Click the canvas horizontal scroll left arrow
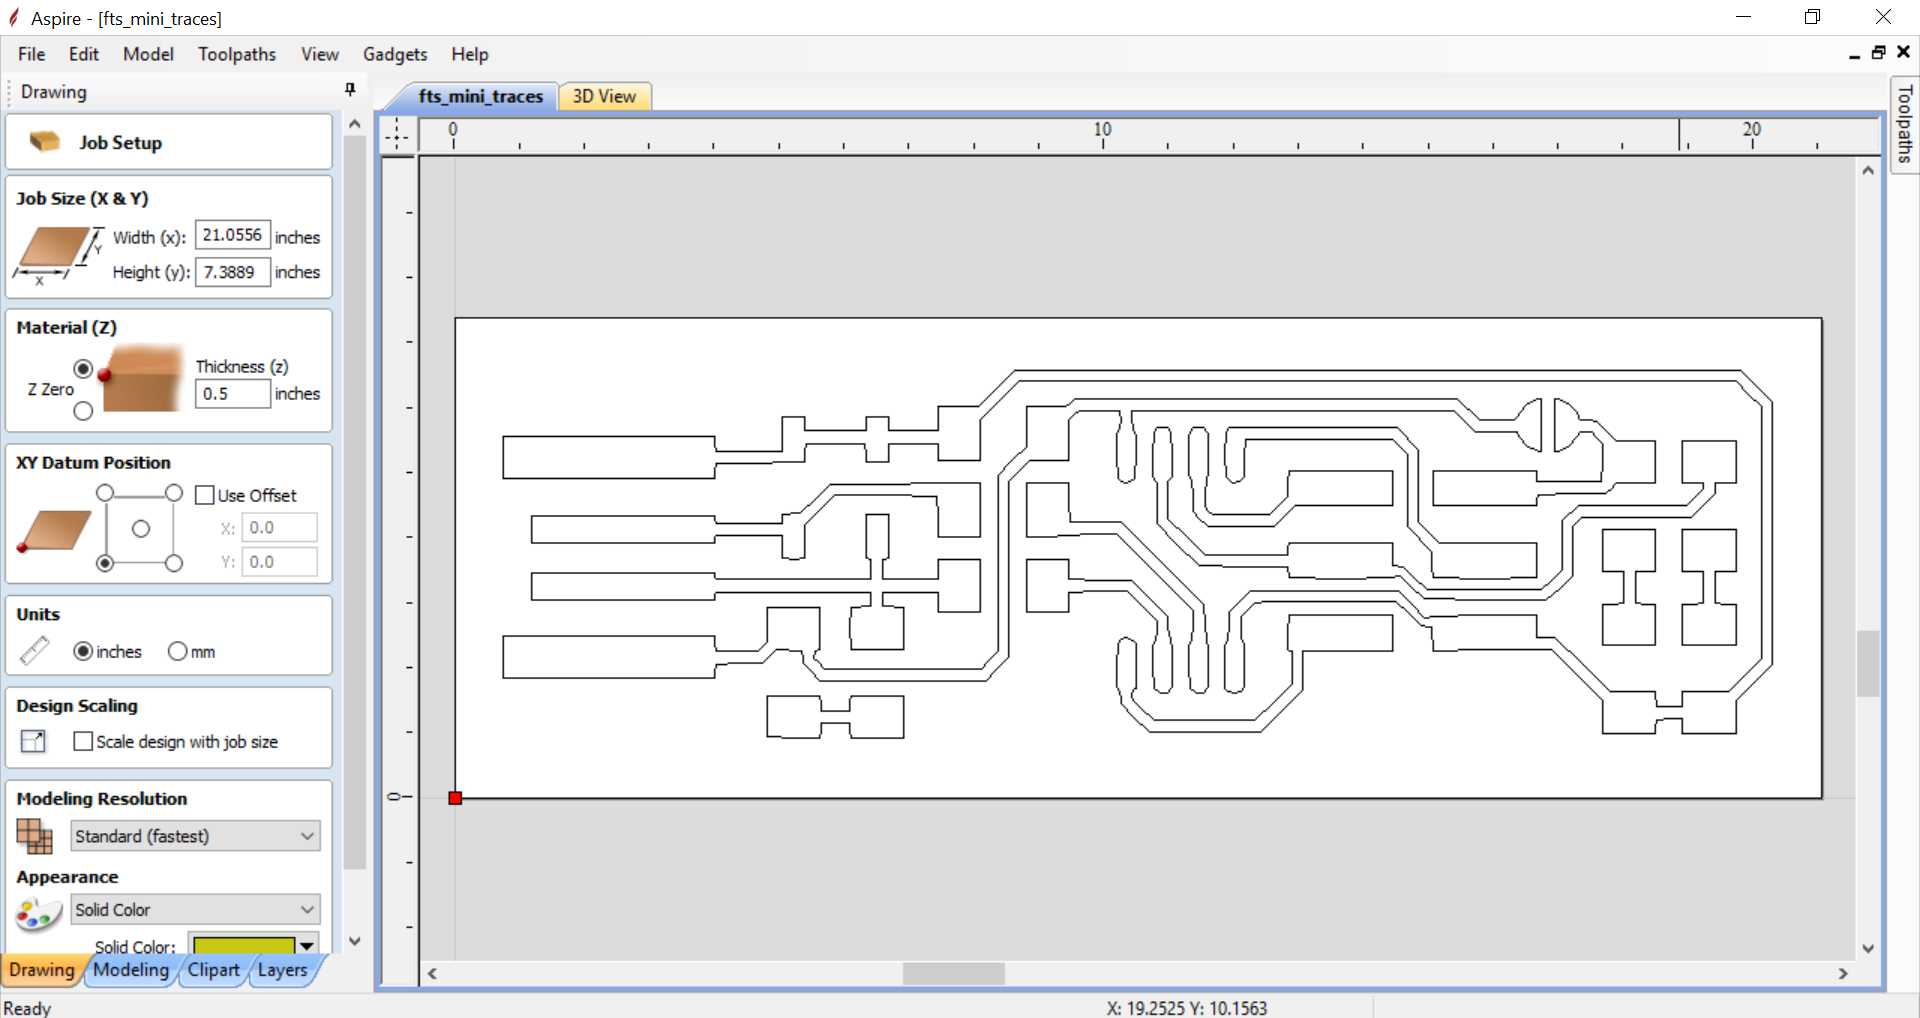This screenshot has width=1920, height=1018. point(432,973)
